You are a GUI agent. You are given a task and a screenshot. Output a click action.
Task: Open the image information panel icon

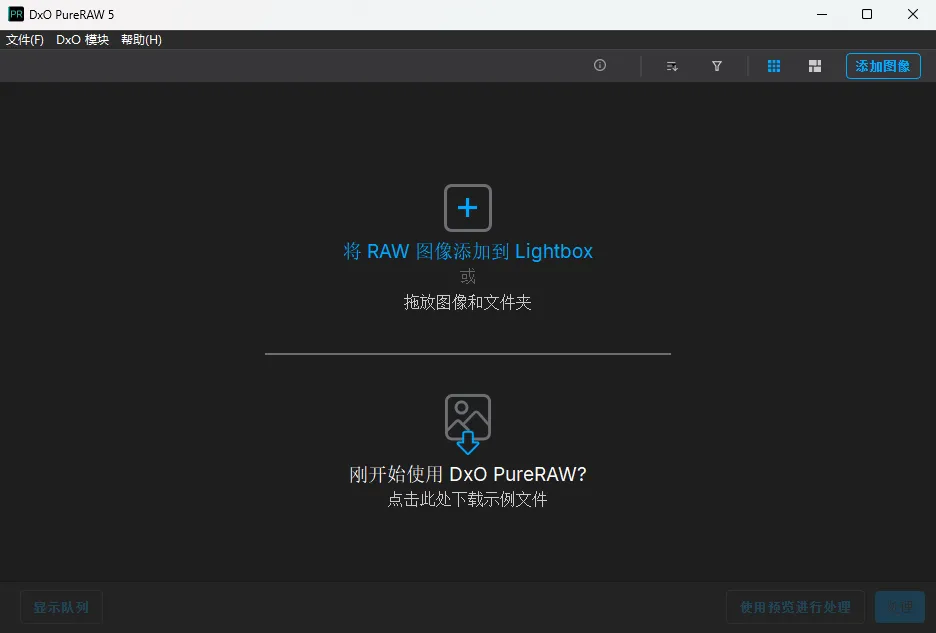pos(600,66)
